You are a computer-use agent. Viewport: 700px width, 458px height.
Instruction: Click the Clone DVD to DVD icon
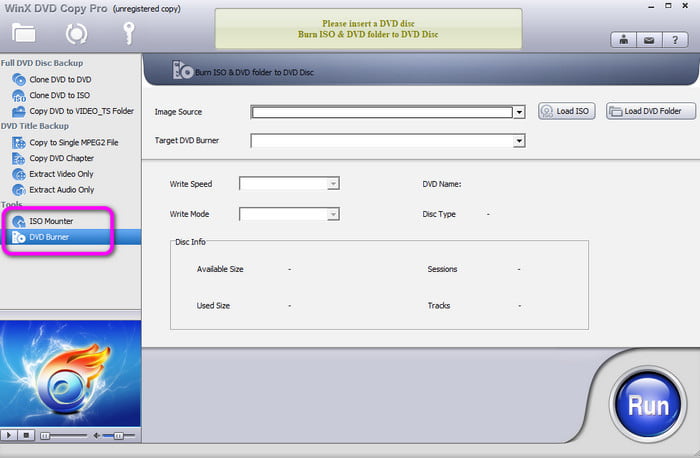(19, 79)
